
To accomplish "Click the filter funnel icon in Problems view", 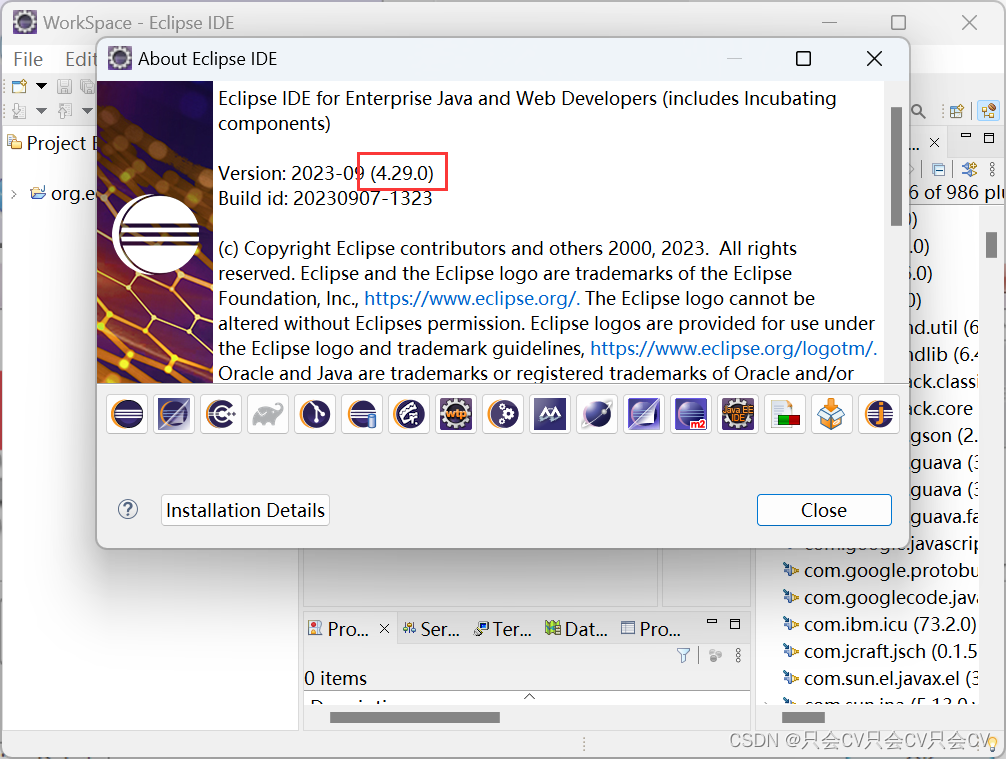I will pos(683,655).
